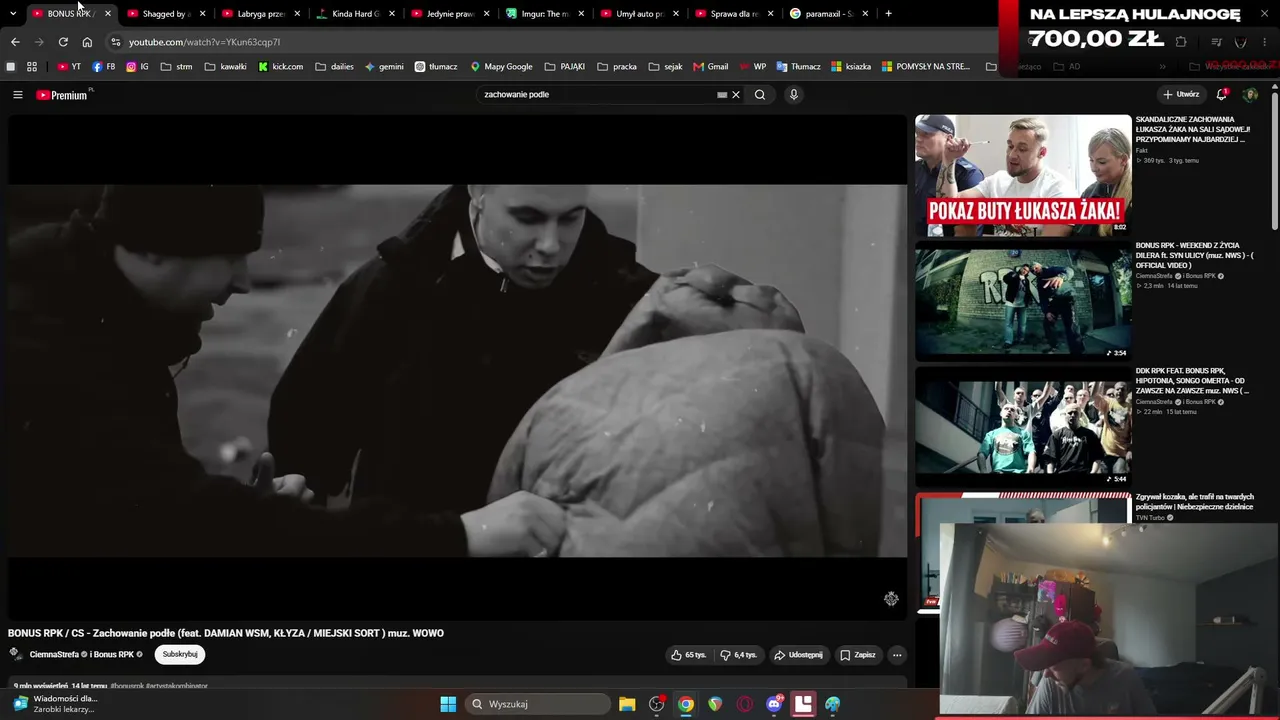Open the apps grid bookmark icon
The height and width of the screenshot is (720, 1280).
tap(32, 67)
